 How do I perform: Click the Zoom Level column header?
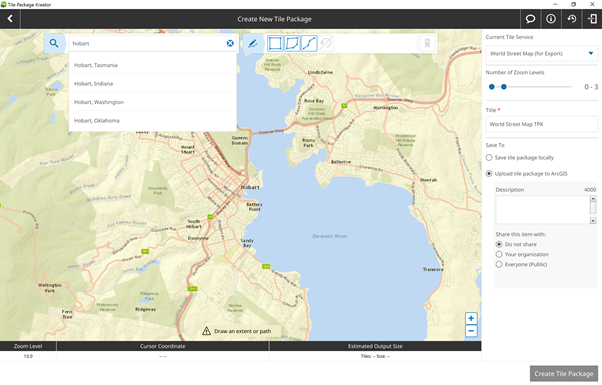pyautogui.click(x=28, y=346)
